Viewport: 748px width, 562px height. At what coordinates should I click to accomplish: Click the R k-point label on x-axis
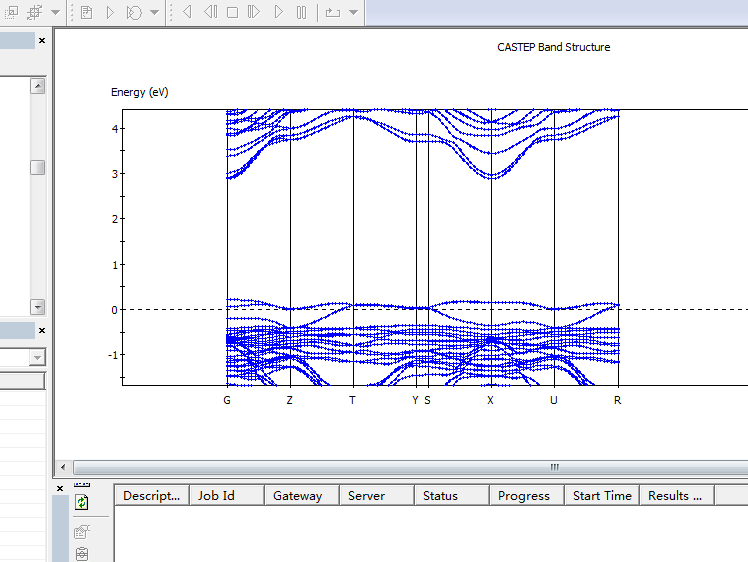point(617,400)
